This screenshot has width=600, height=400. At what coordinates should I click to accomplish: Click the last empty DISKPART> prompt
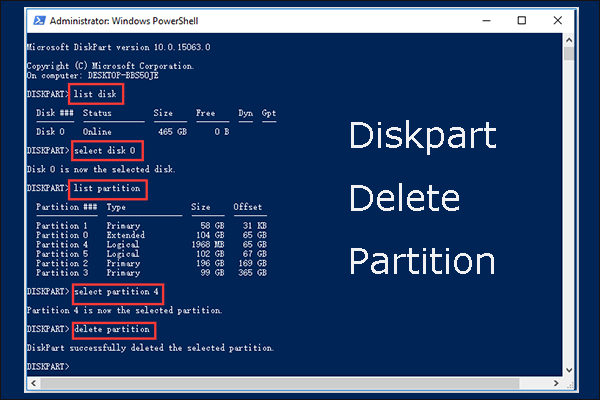[x=48, y=366]
